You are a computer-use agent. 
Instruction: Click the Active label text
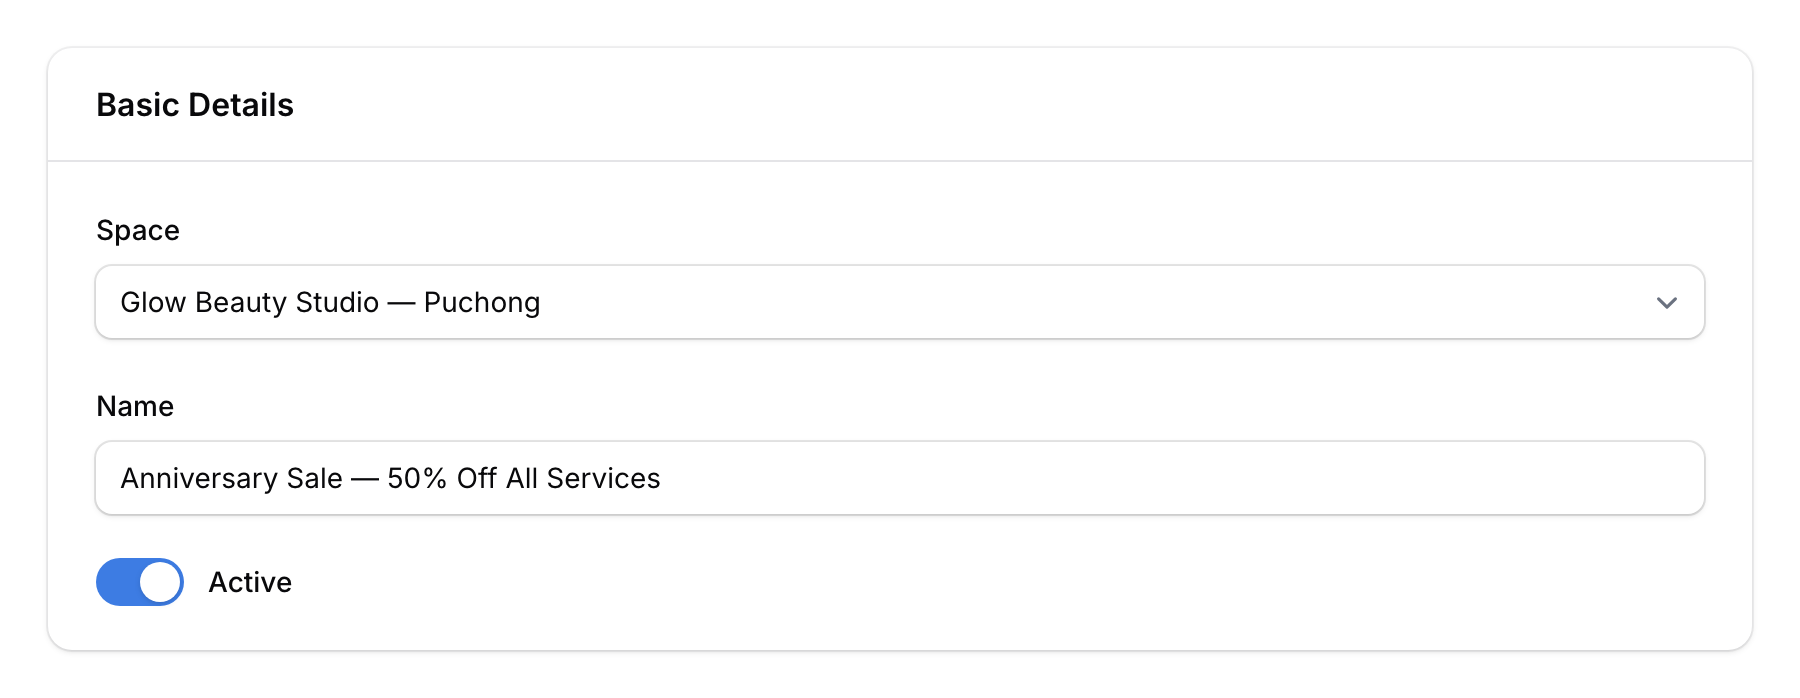pos(250,581)
